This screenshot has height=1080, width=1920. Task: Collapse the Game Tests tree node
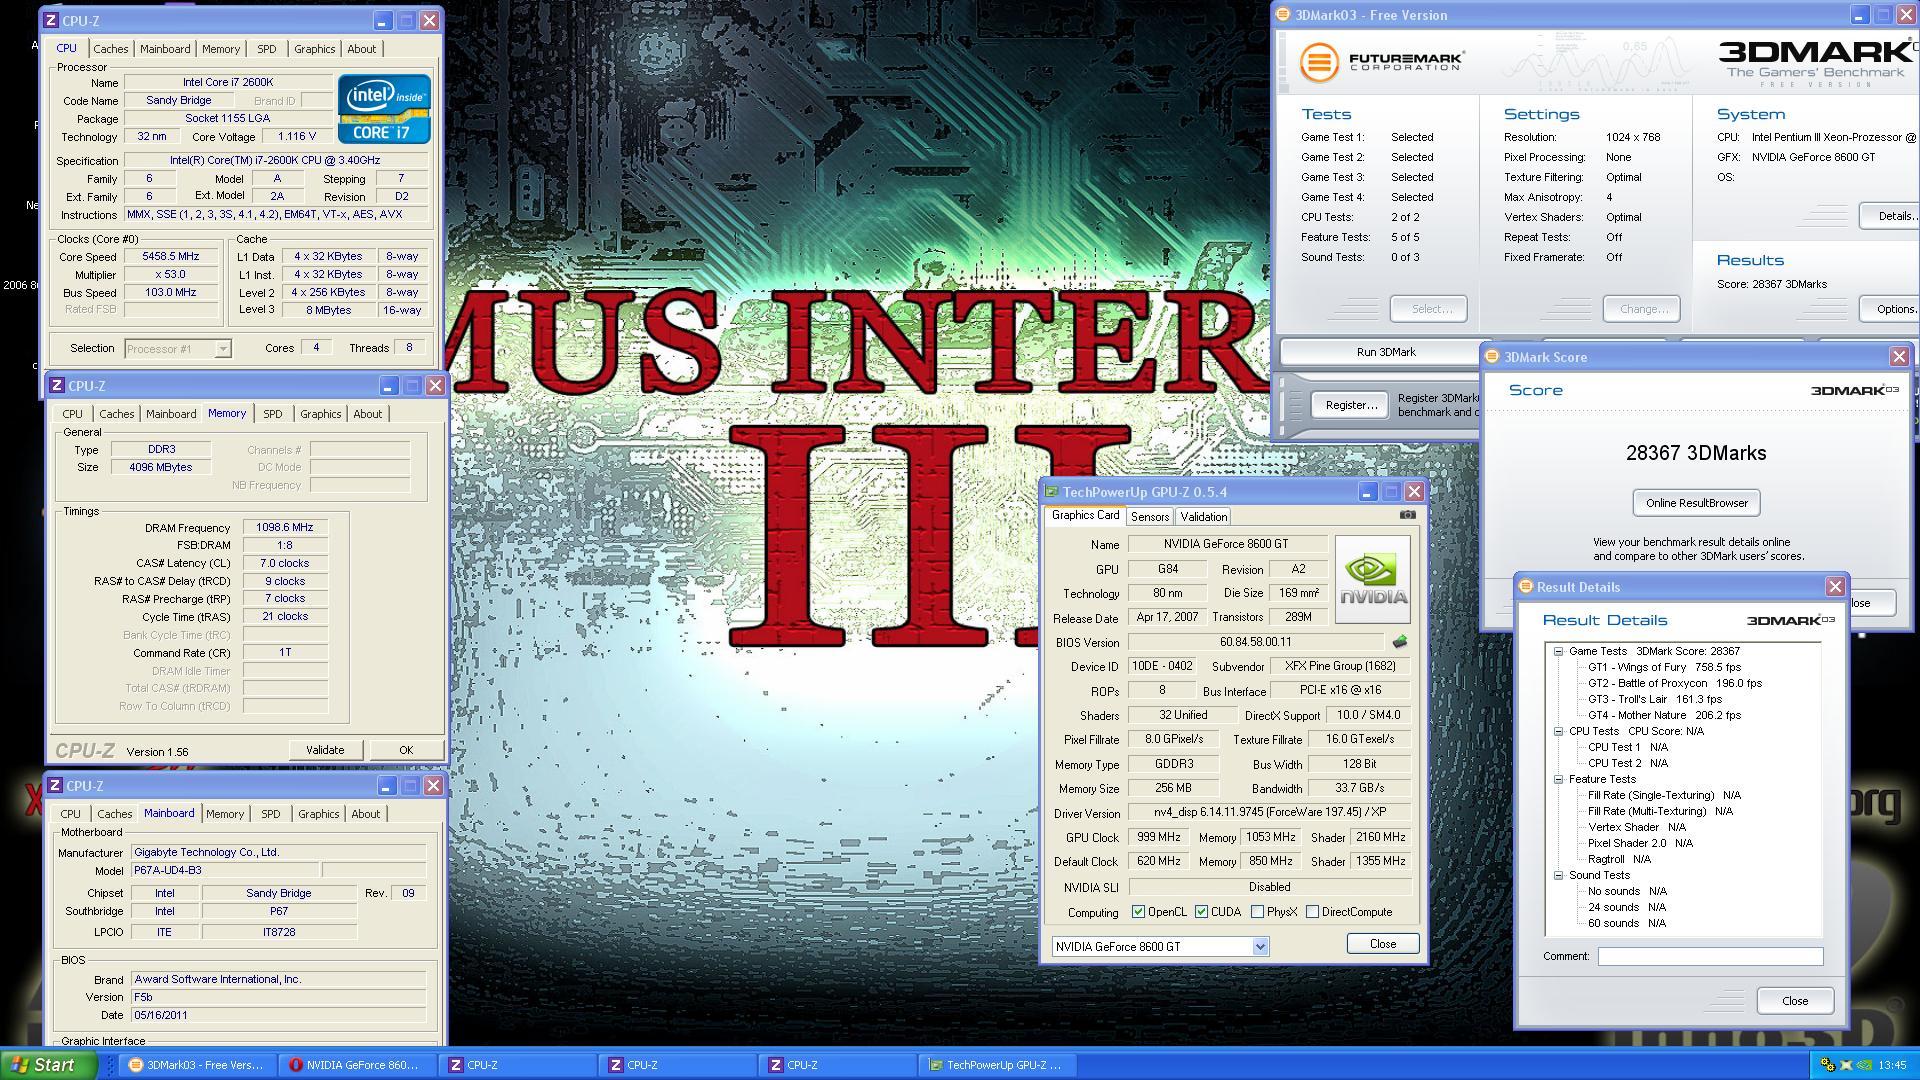pos(1558,651)
